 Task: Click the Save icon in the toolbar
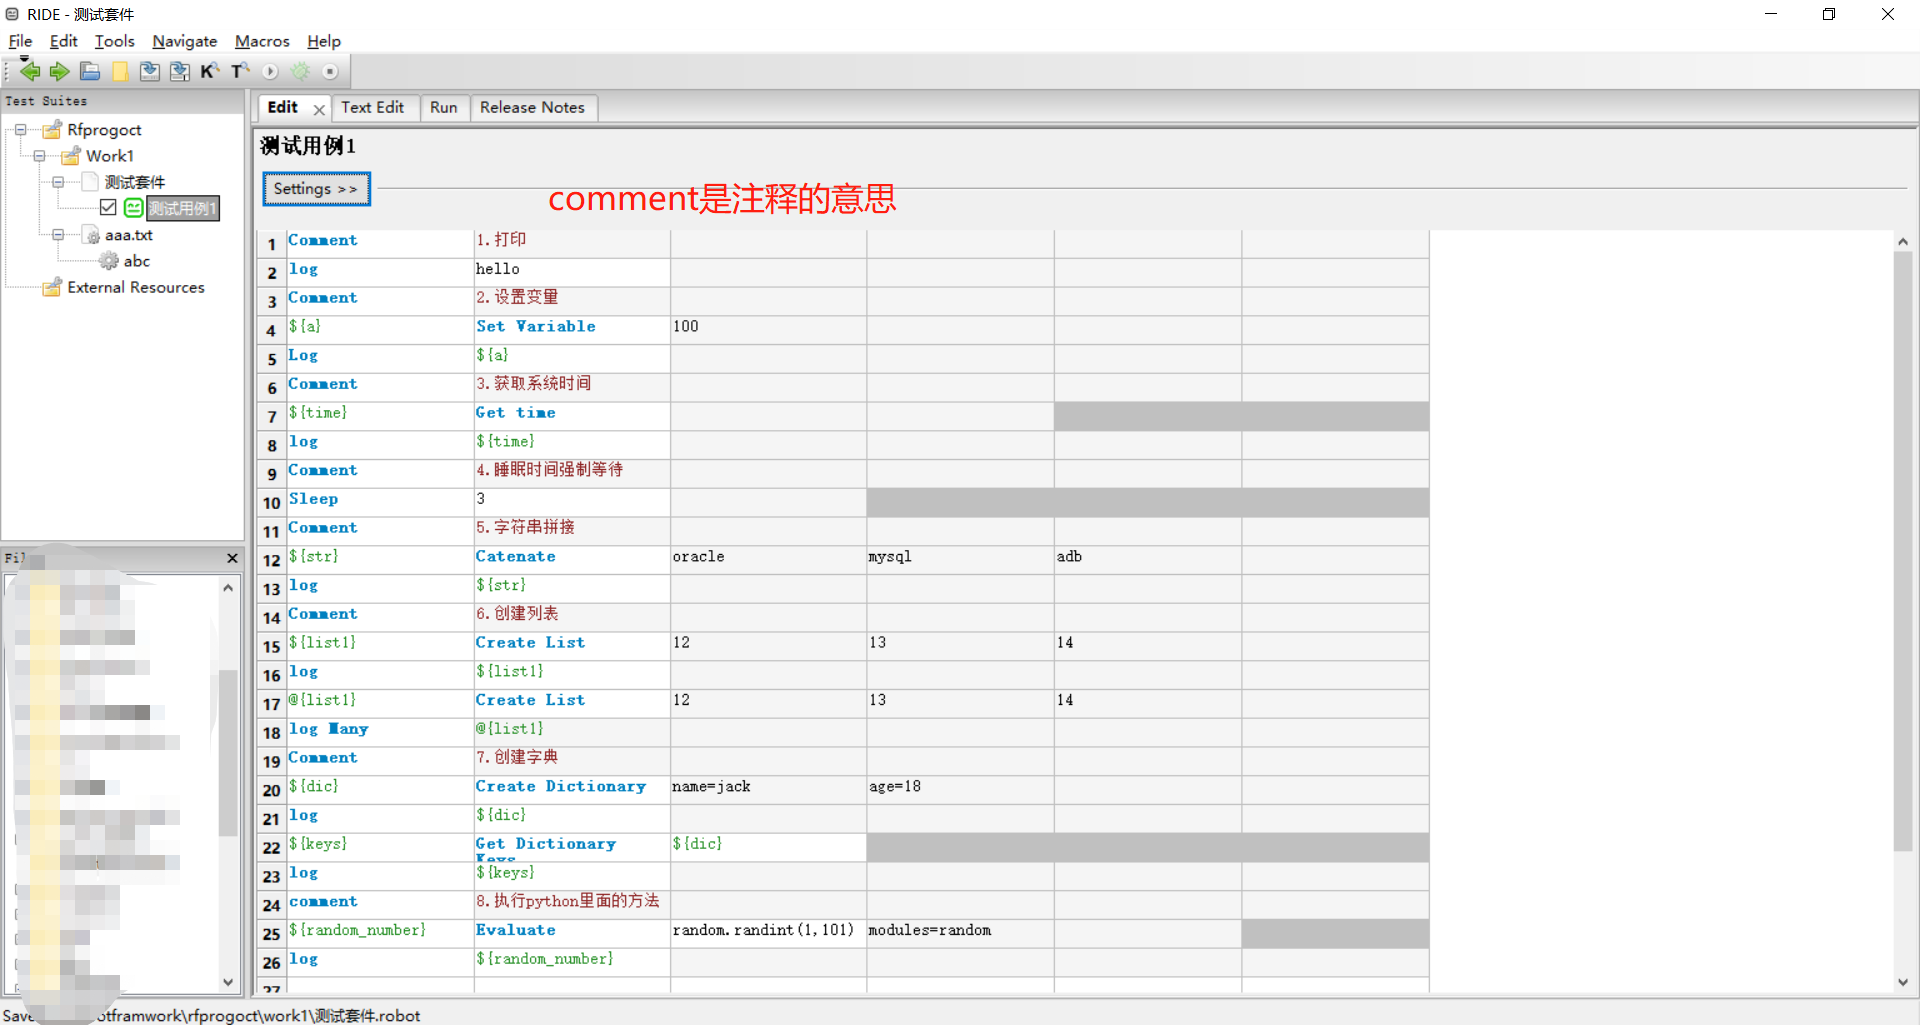(149, 71)
